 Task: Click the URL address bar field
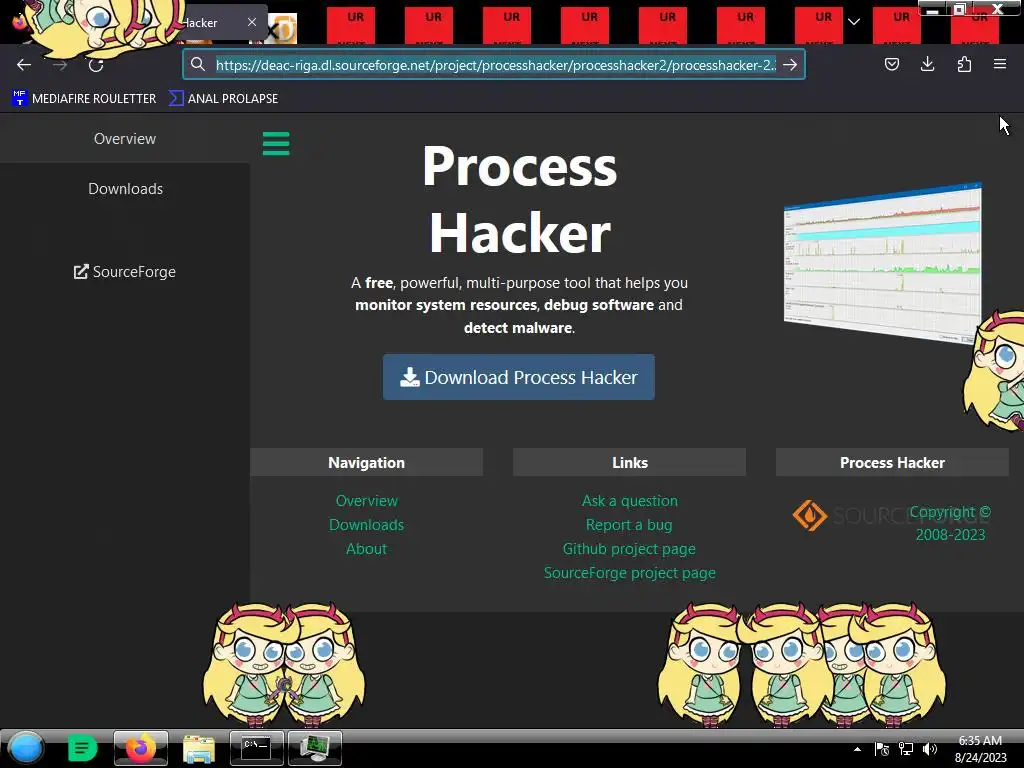496,65
